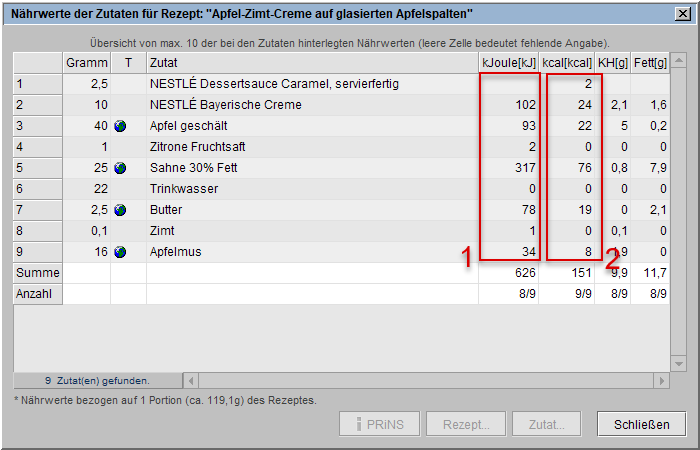Screen dimensions: 700x450
Task: Click the PRINS button
Action: click(379, 424)
